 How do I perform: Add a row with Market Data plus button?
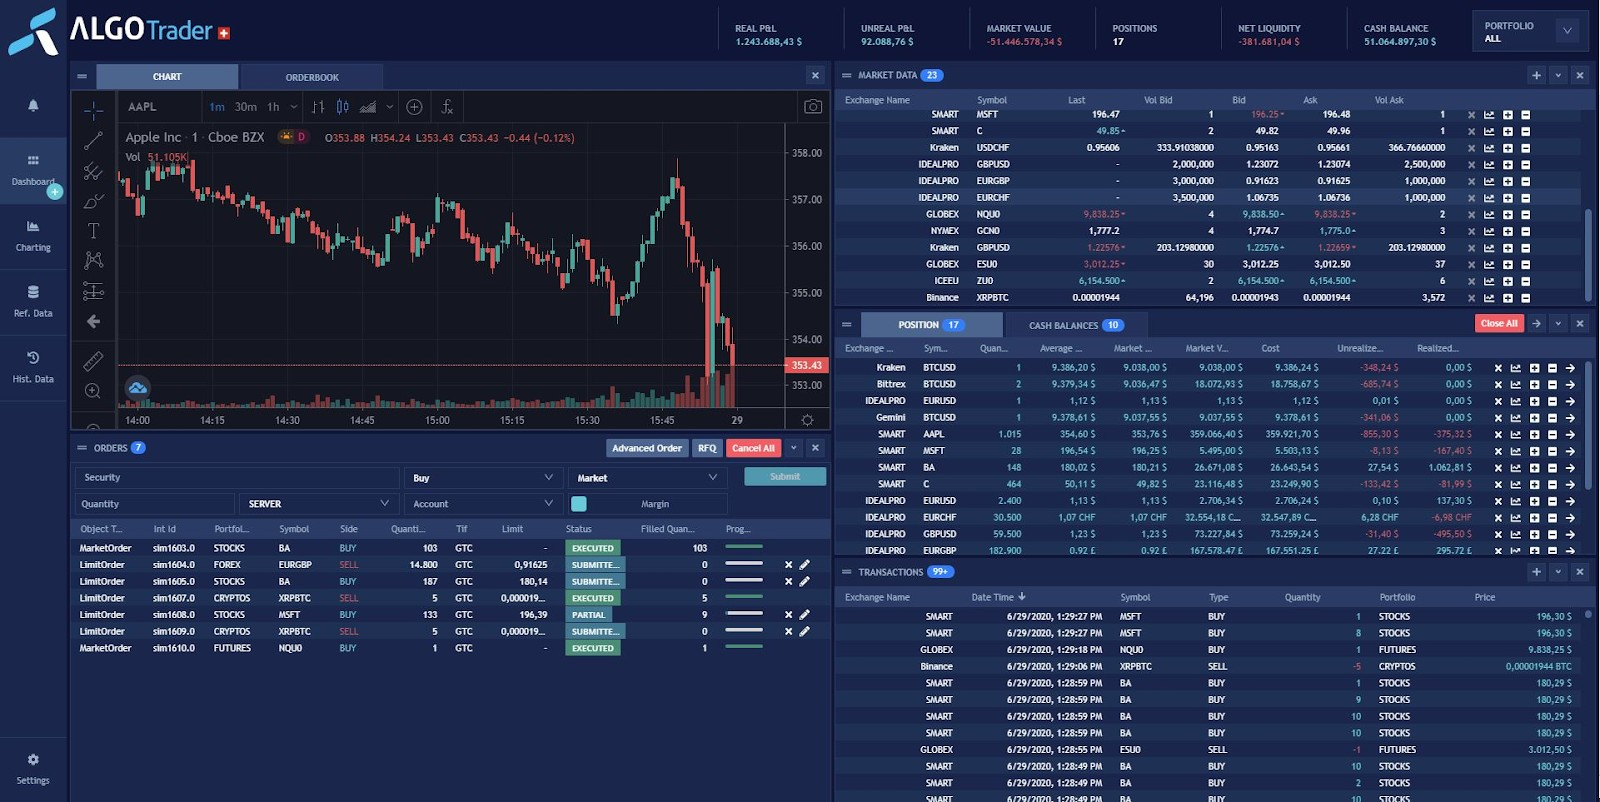pos(1536,75)
